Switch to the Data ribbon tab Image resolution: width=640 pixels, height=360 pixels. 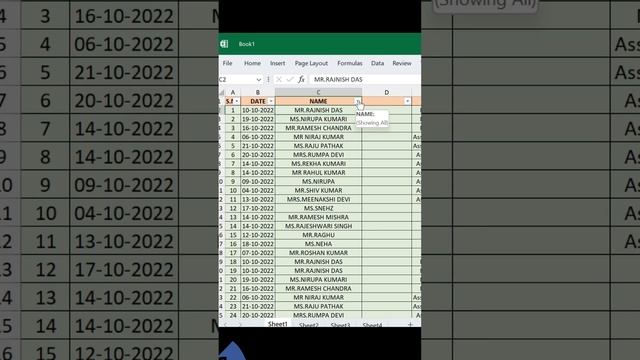pyautogui.click(x=377, y=63)
